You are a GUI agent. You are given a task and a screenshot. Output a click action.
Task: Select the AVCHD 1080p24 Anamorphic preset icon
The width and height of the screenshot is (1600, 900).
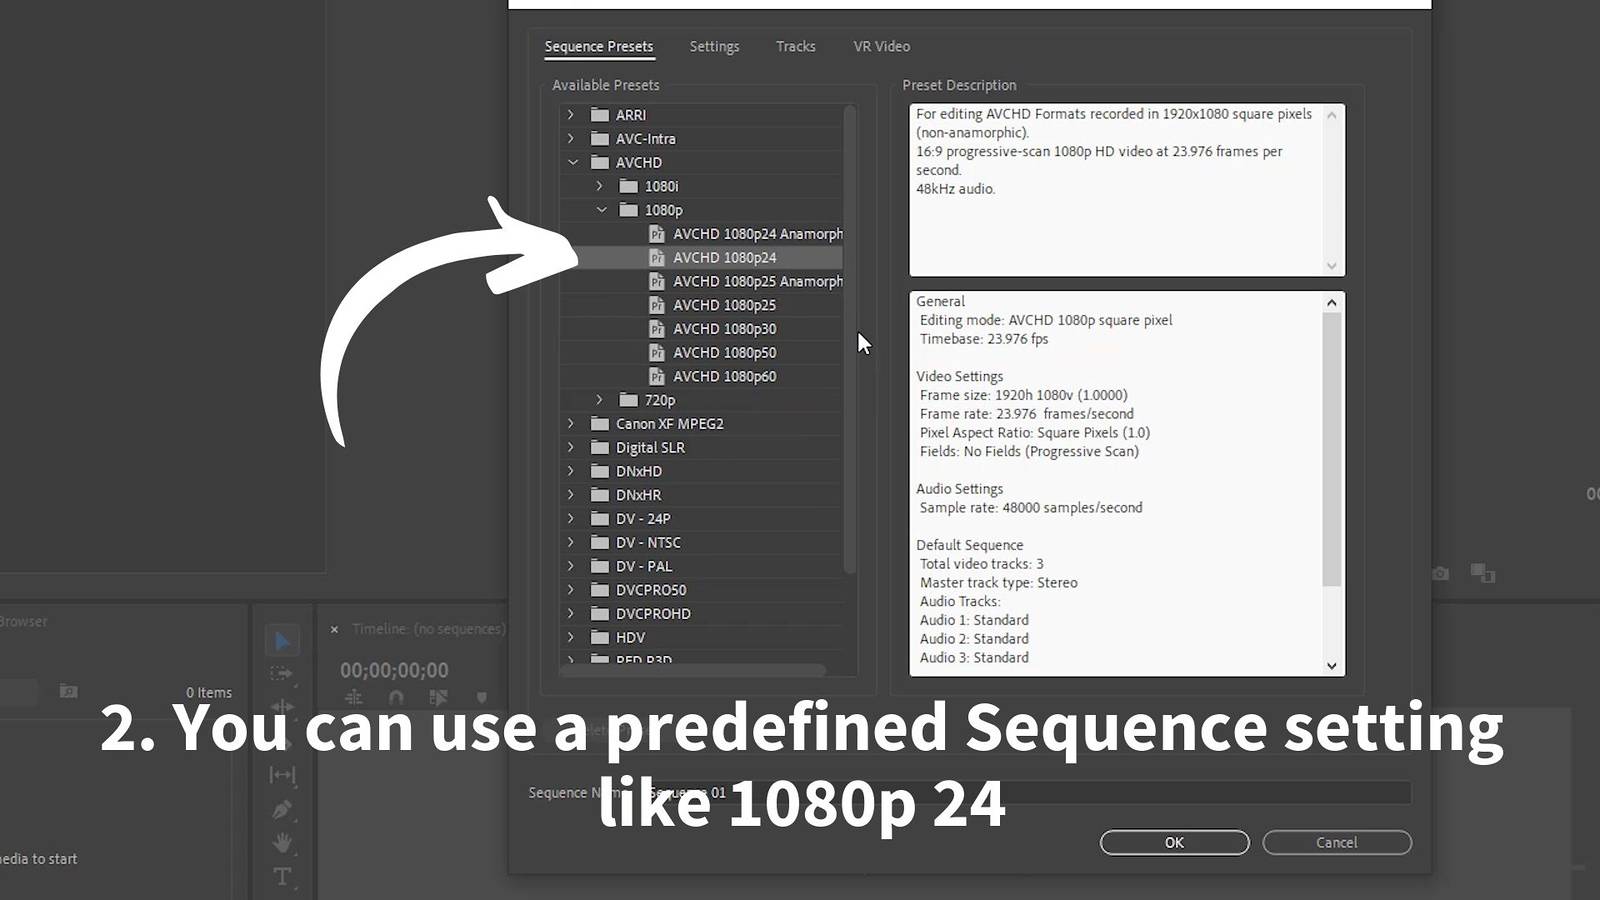(x=657, y=234)
